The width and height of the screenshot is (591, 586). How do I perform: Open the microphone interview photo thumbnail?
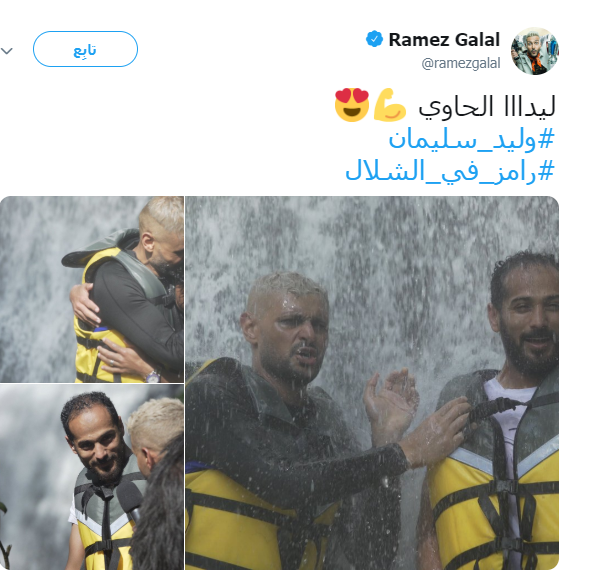click(92, 477)
